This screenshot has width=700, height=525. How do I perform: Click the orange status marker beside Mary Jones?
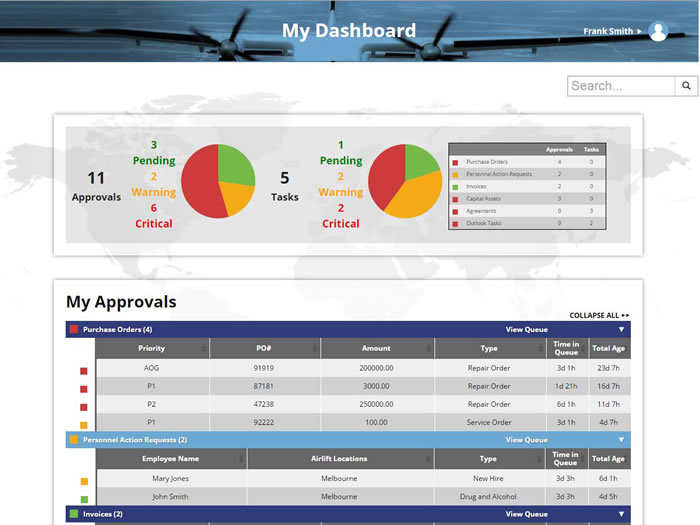click(x=84, y=482)
